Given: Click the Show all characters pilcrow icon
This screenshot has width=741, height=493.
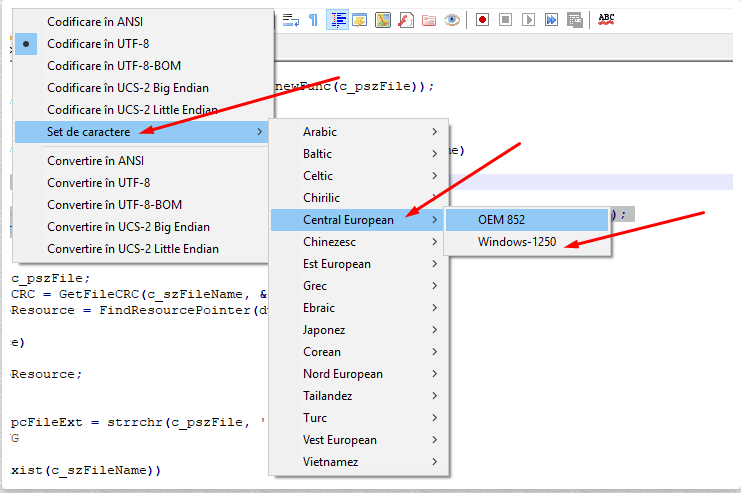Looking at the screenshot, I should pyautogui.click(x=313, y=20).
